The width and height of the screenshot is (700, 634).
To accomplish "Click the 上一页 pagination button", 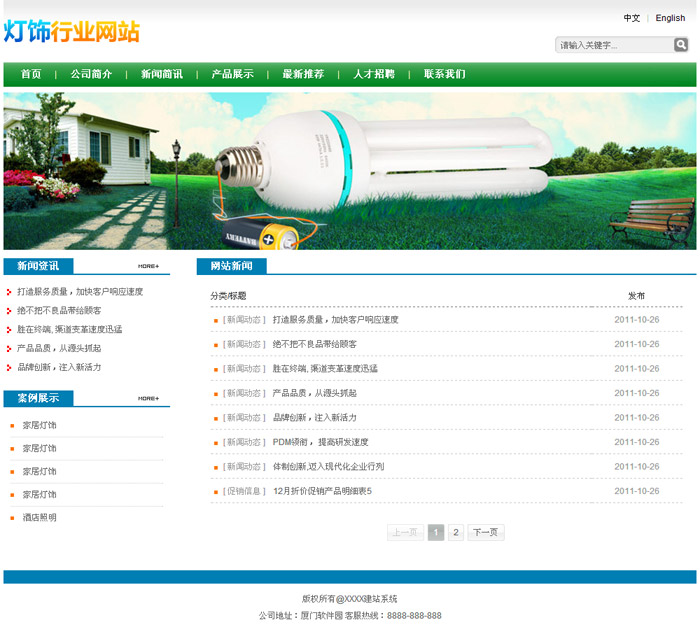I will point(405,533).
